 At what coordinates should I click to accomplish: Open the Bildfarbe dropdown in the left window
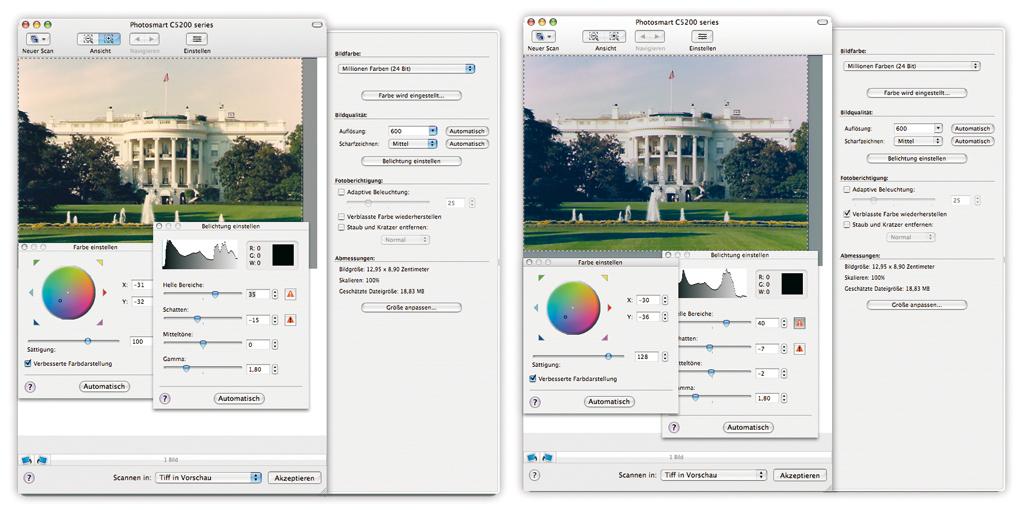point(406,68)
